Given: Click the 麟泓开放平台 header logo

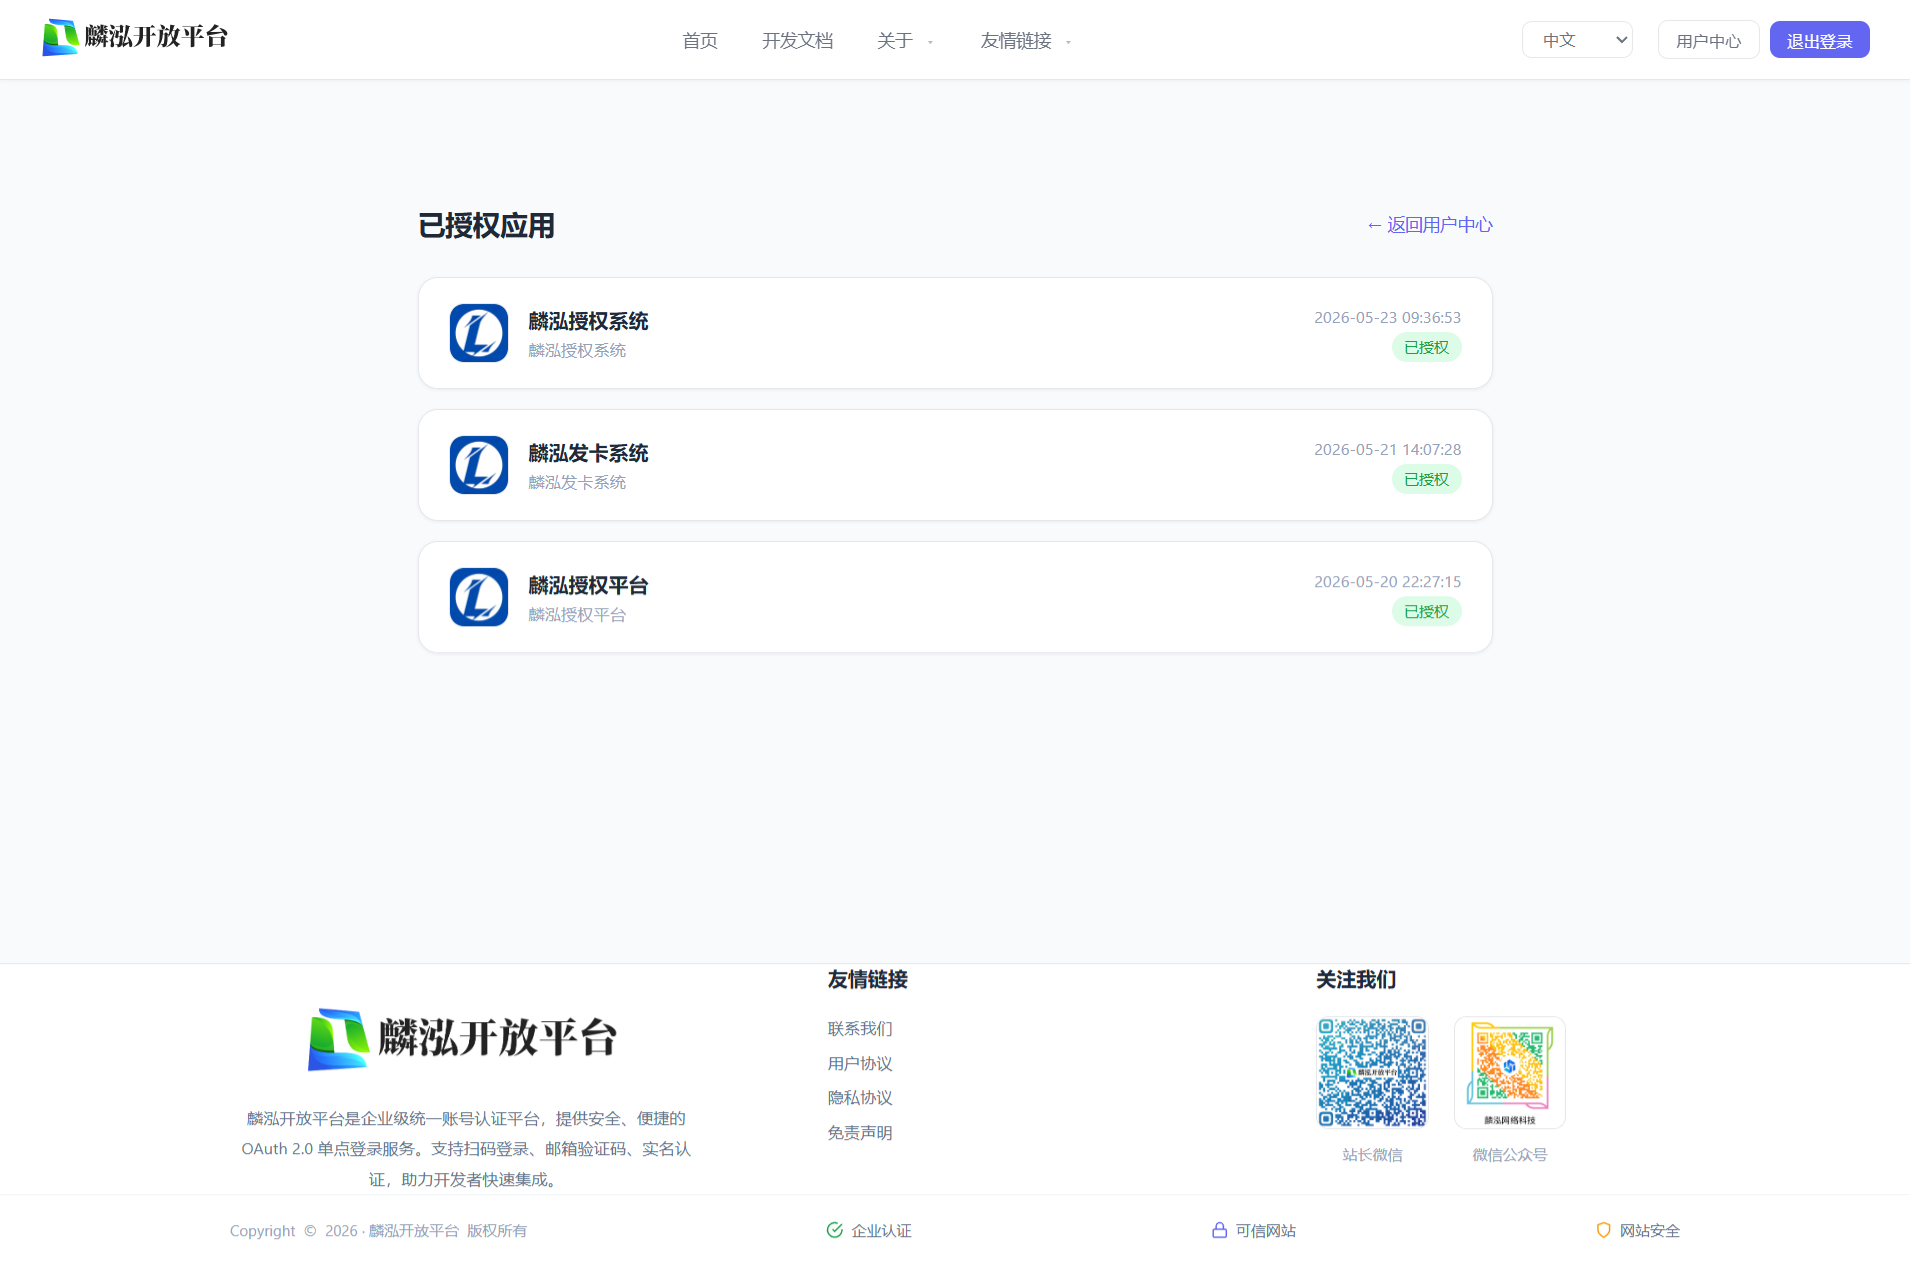Looking at the screenshot, I should pos(135,37).
